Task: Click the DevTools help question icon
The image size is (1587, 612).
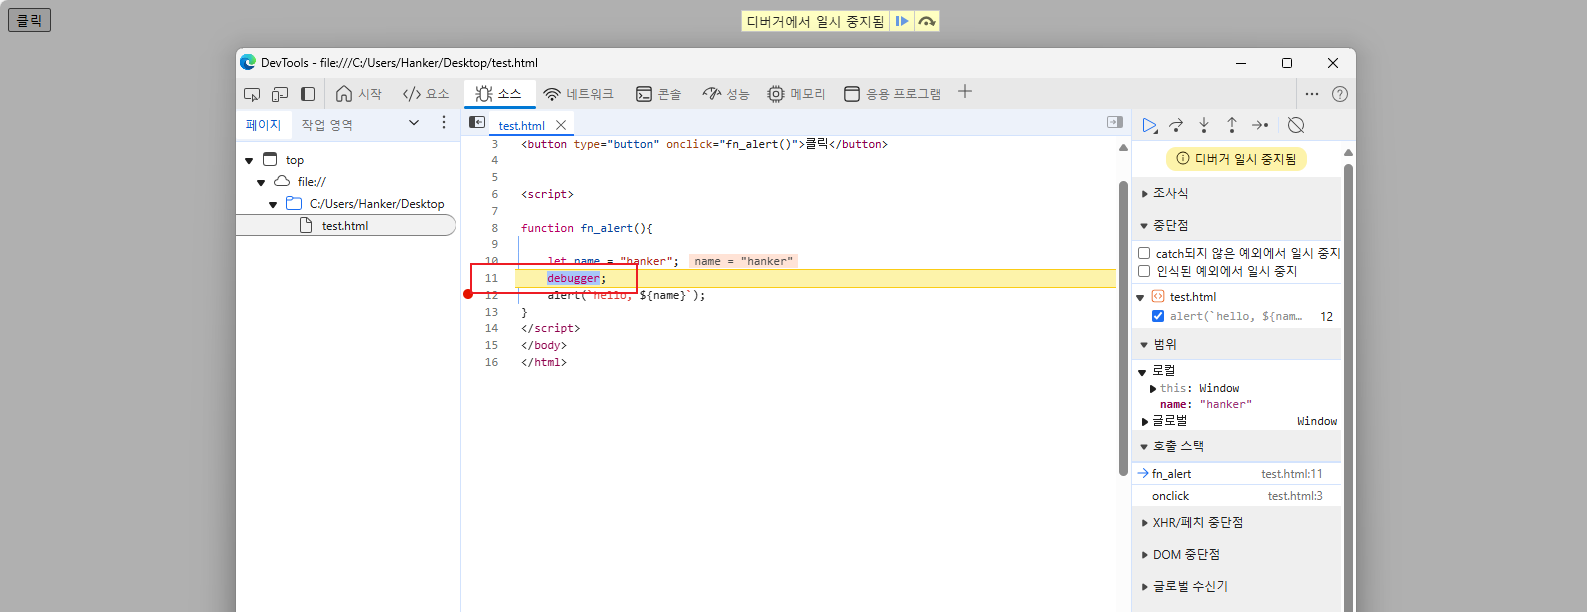Action: [x=1340, y=94]
